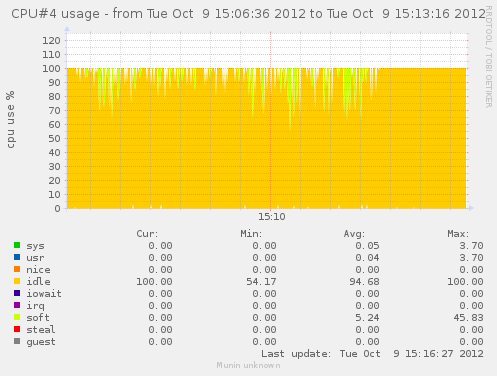Click the Avg: column header
The height and width of the screenshot is (376, 497).
tap(354, 234)
